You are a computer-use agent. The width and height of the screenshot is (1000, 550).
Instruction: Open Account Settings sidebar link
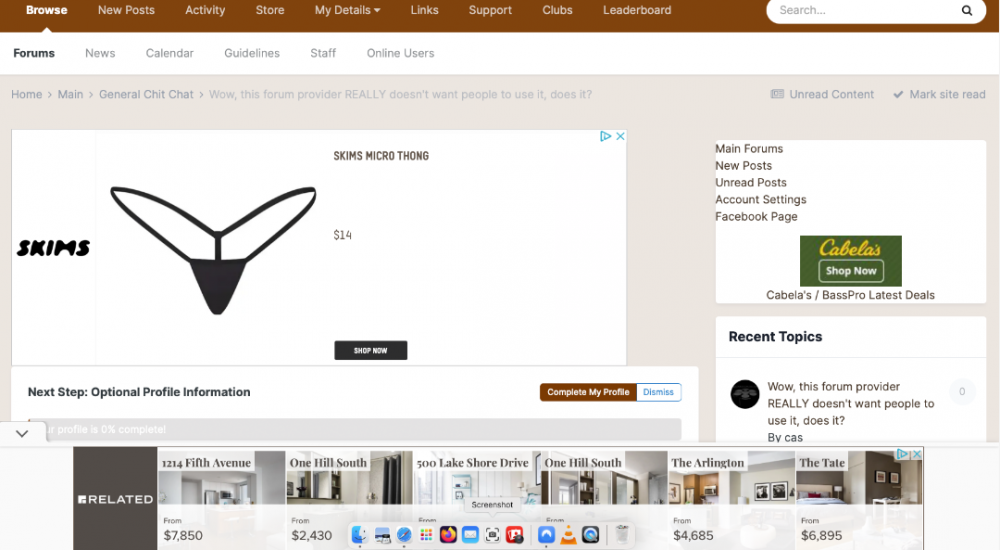tap(761, 200)
